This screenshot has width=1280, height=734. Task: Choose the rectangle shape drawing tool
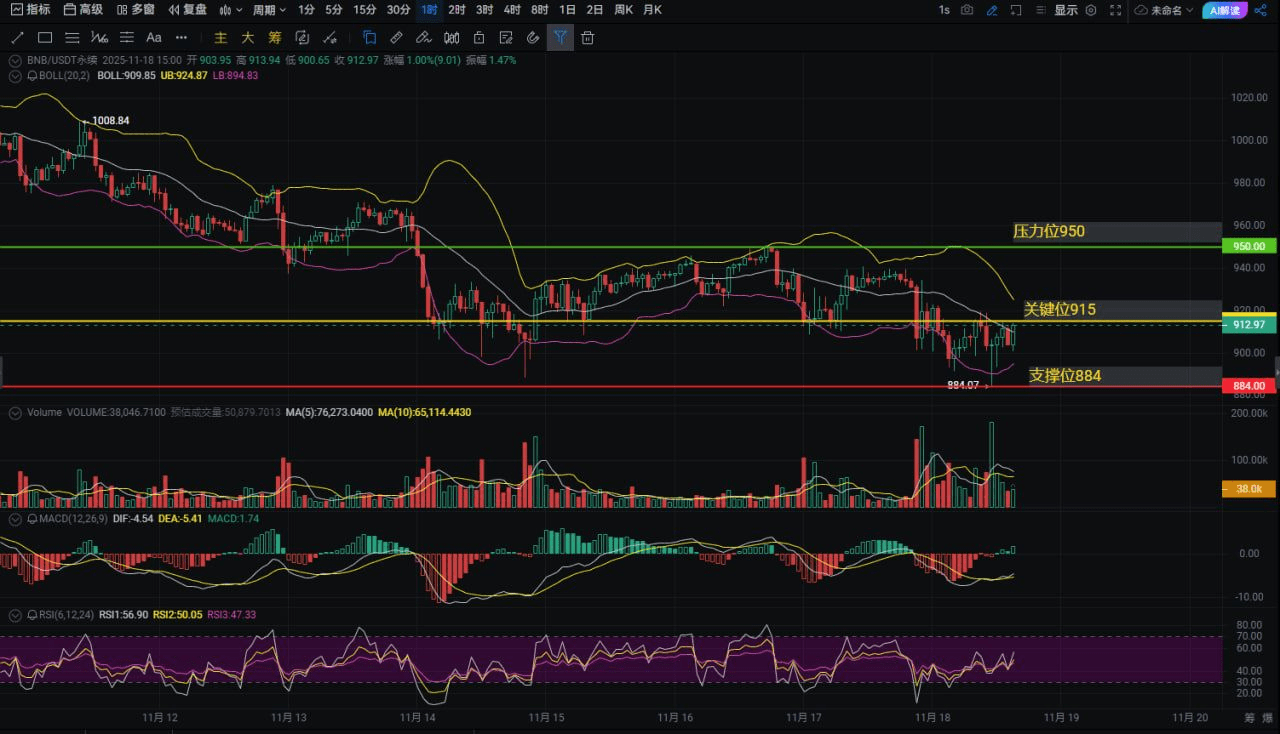pyautogui.click(x=45, y=38)
